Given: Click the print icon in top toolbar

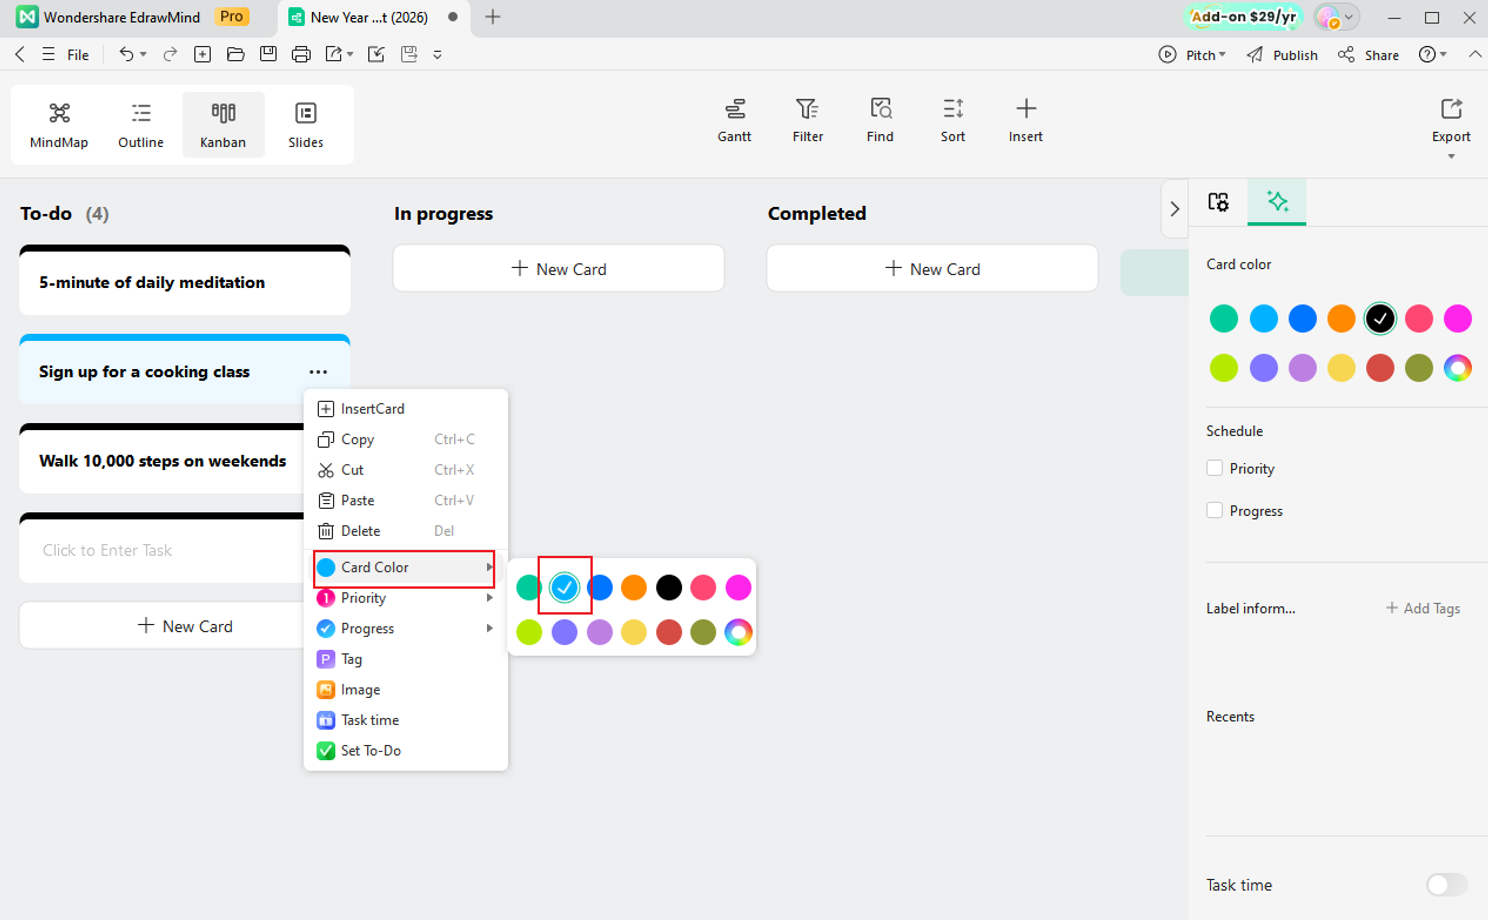Looking at the screenshot, I should (301, 54).
